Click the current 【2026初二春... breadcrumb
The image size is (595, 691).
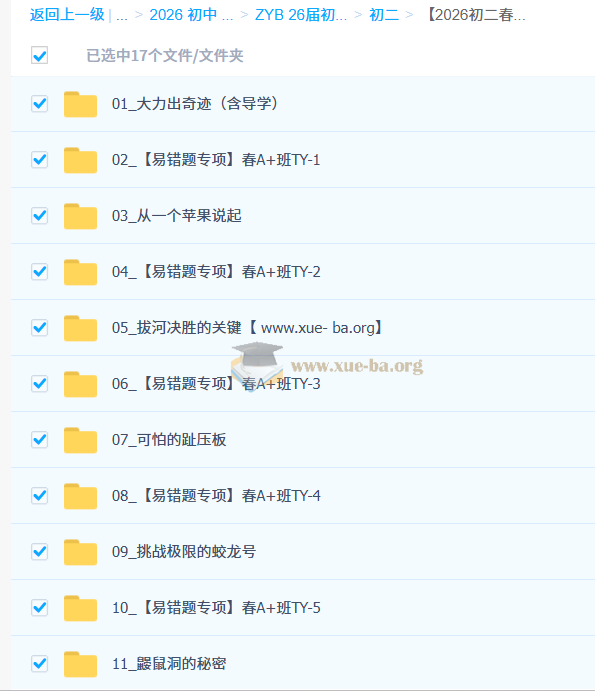(476, 15)
